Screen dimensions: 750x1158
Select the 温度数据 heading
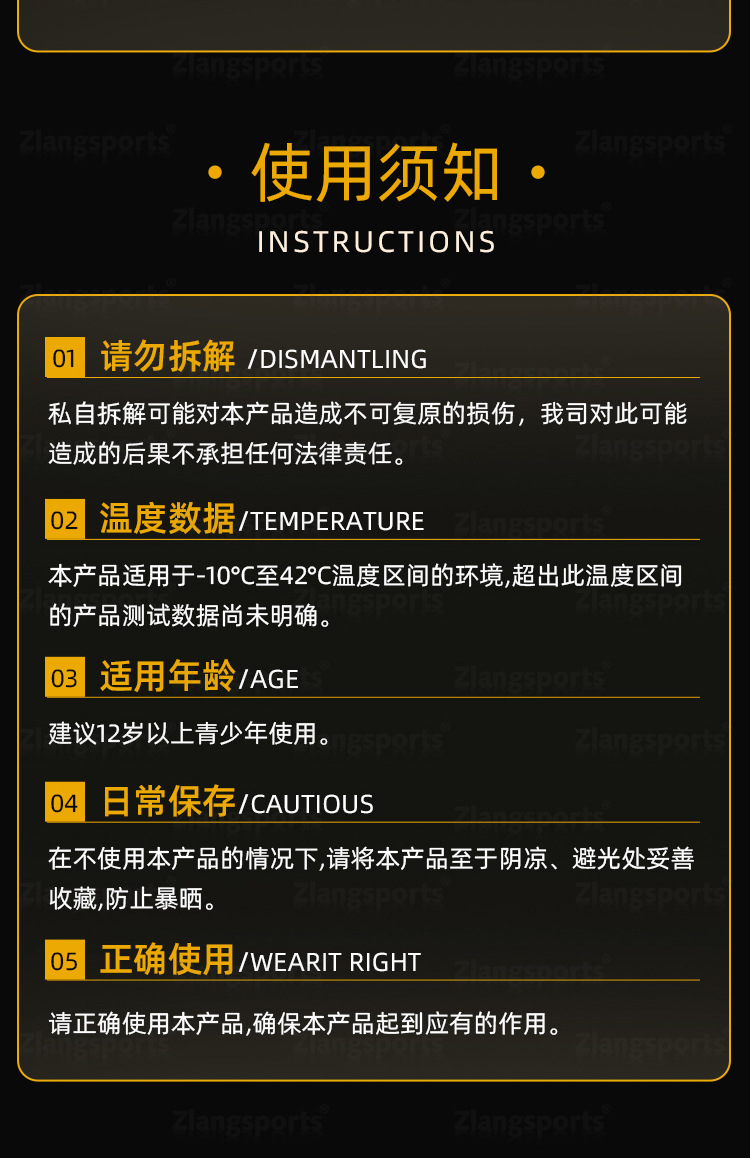(x=168, y=518)
